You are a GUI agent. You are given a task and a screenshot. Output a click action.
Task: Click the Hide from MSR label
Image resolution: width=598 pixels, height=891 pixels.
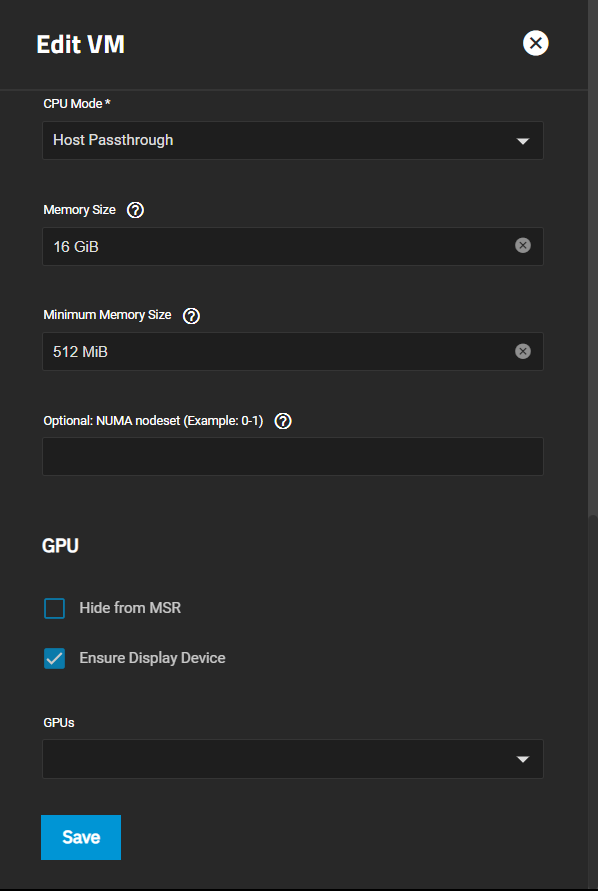pos(130,608)
